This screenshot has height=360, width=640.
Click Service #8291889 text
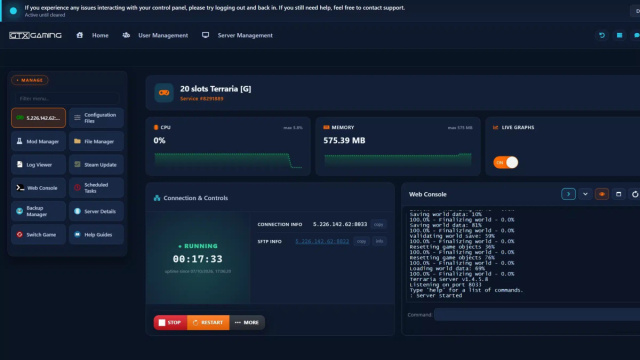202,98
